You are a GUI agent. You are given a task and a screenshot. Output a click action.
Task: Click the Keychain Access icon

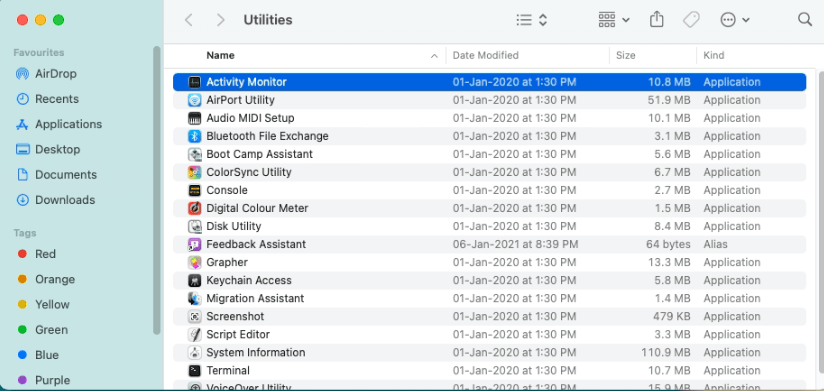coord(194,280)
